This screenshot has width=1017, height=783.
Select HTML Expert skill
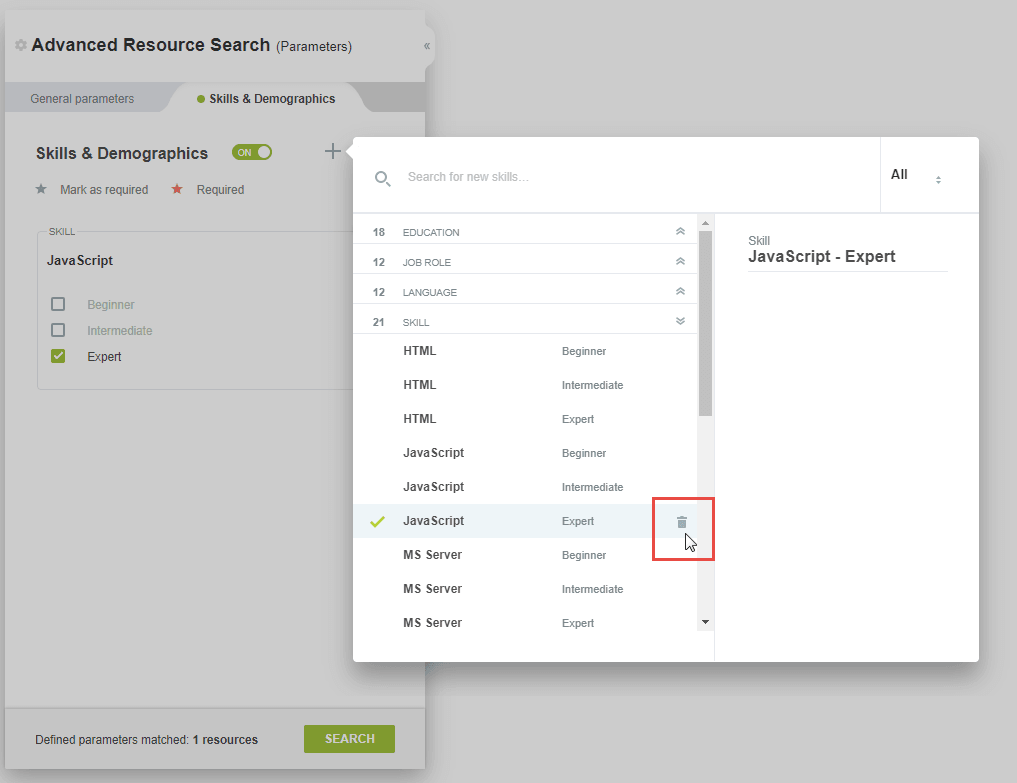(x=525, y=419)
